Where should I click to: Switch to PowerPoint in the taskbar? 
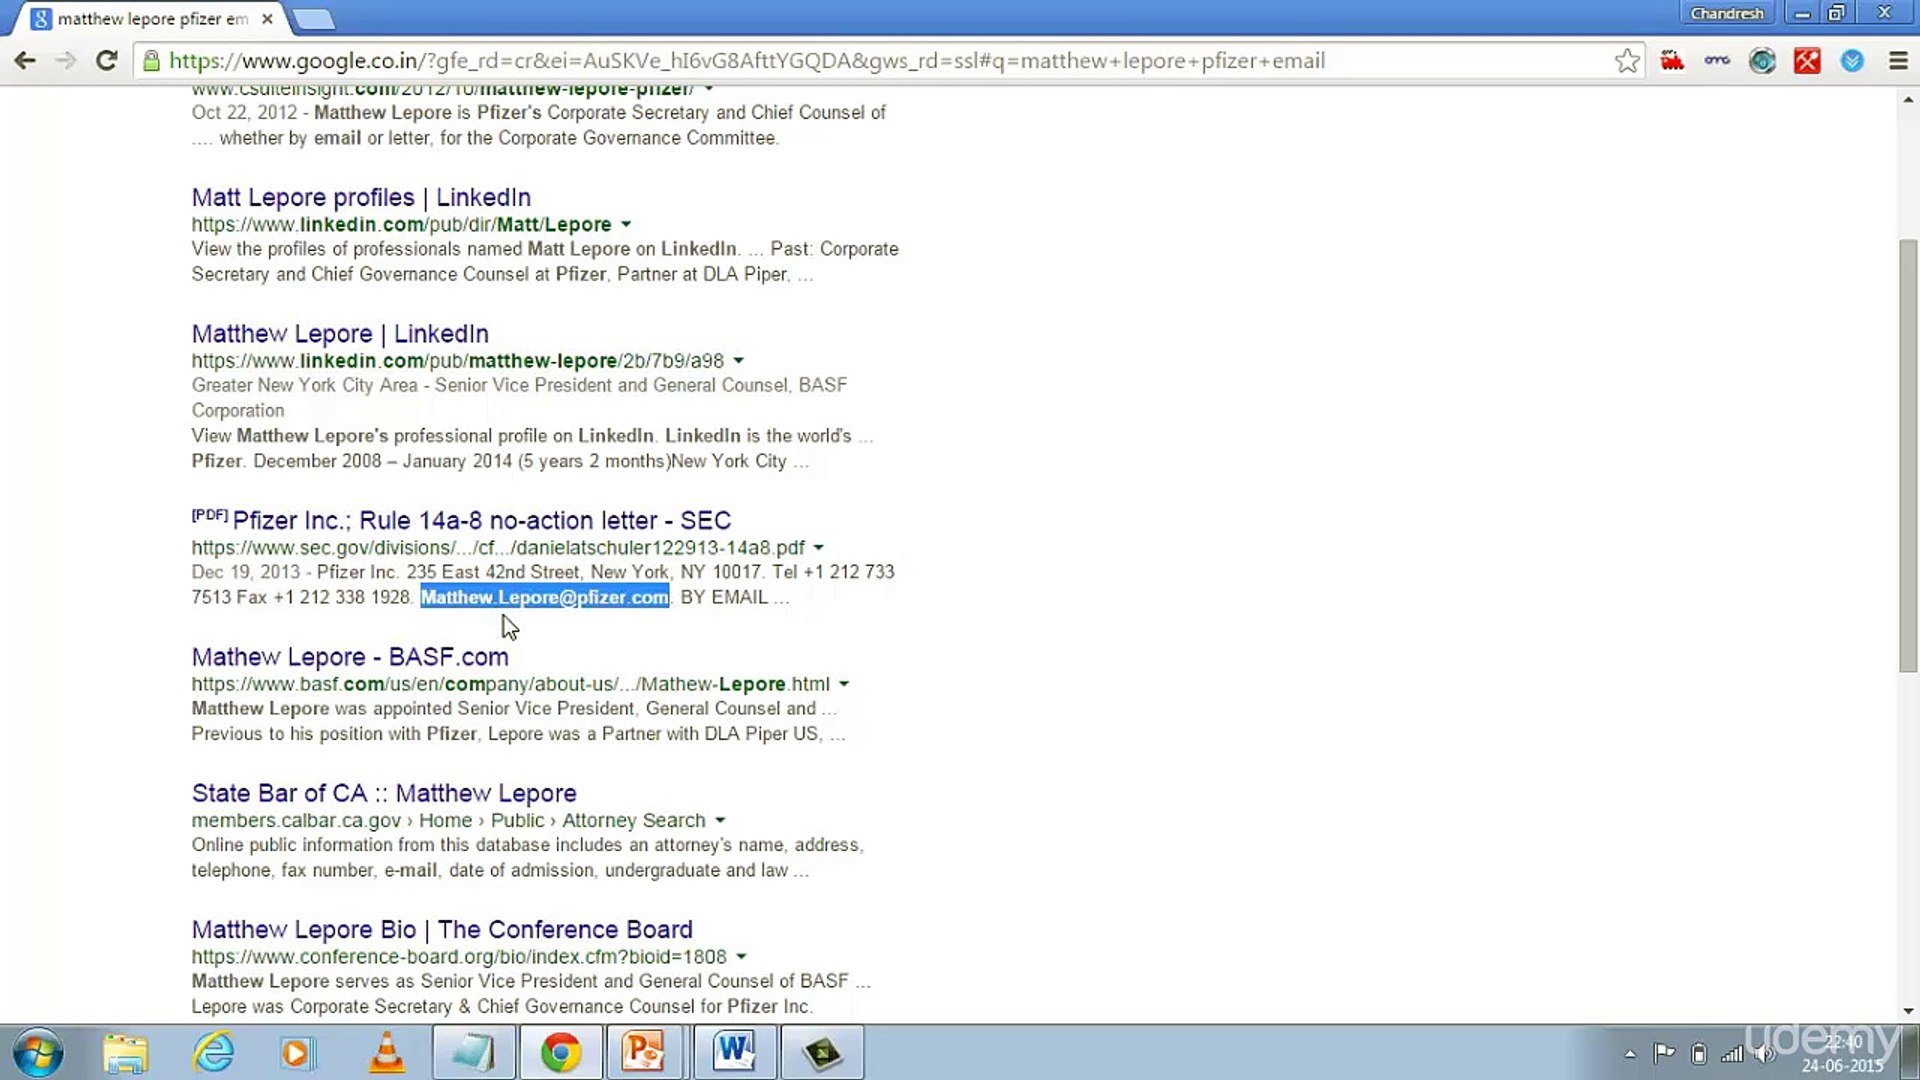(645, 1053)
